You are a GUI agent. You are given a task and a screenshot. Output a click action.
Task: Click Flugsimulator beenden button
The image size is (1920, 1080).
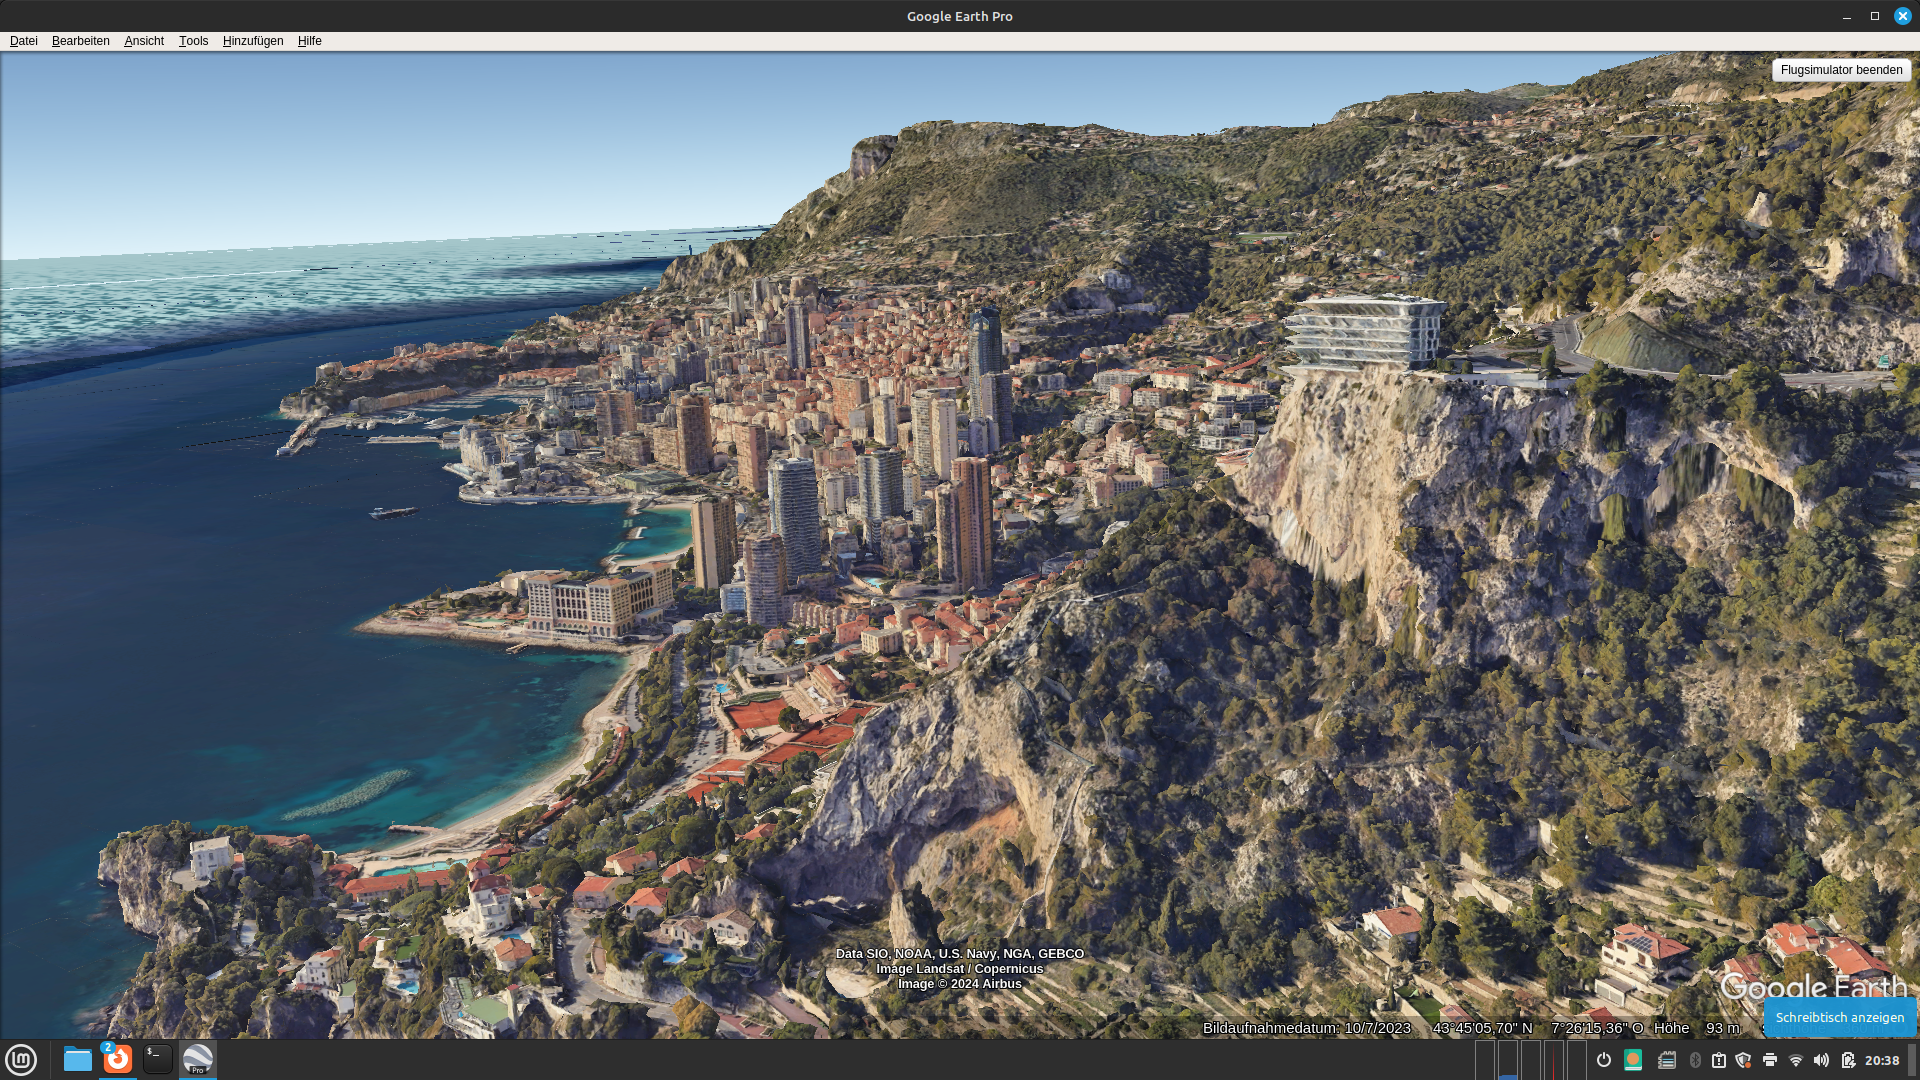point(1841,70)
